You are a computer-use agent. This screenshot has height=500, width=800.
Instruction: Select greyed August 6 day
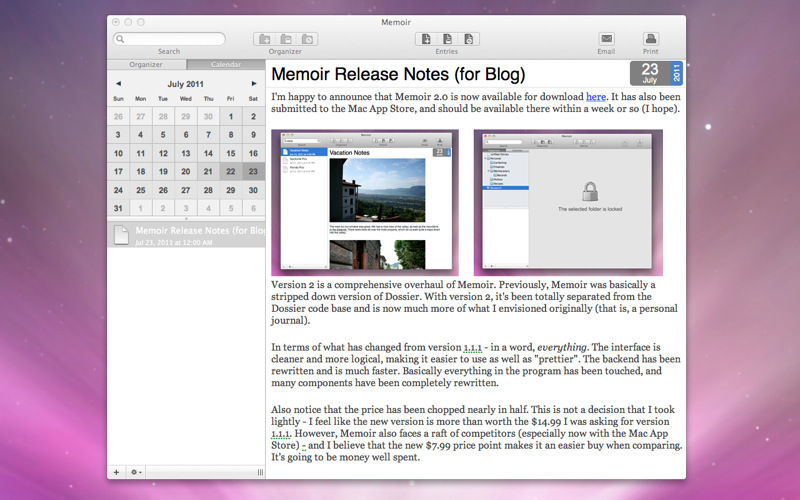[253, 208]
